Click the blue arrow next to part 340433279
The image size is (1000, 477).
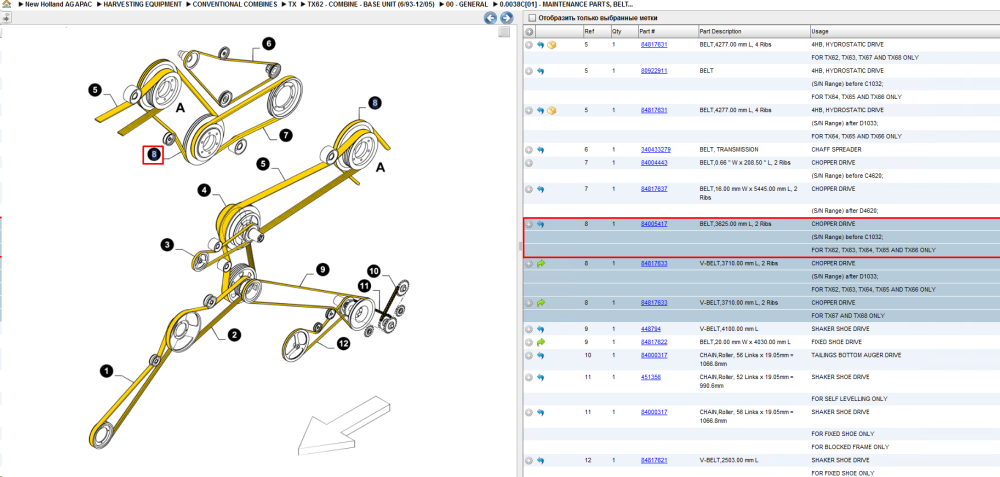click(540, 150)
